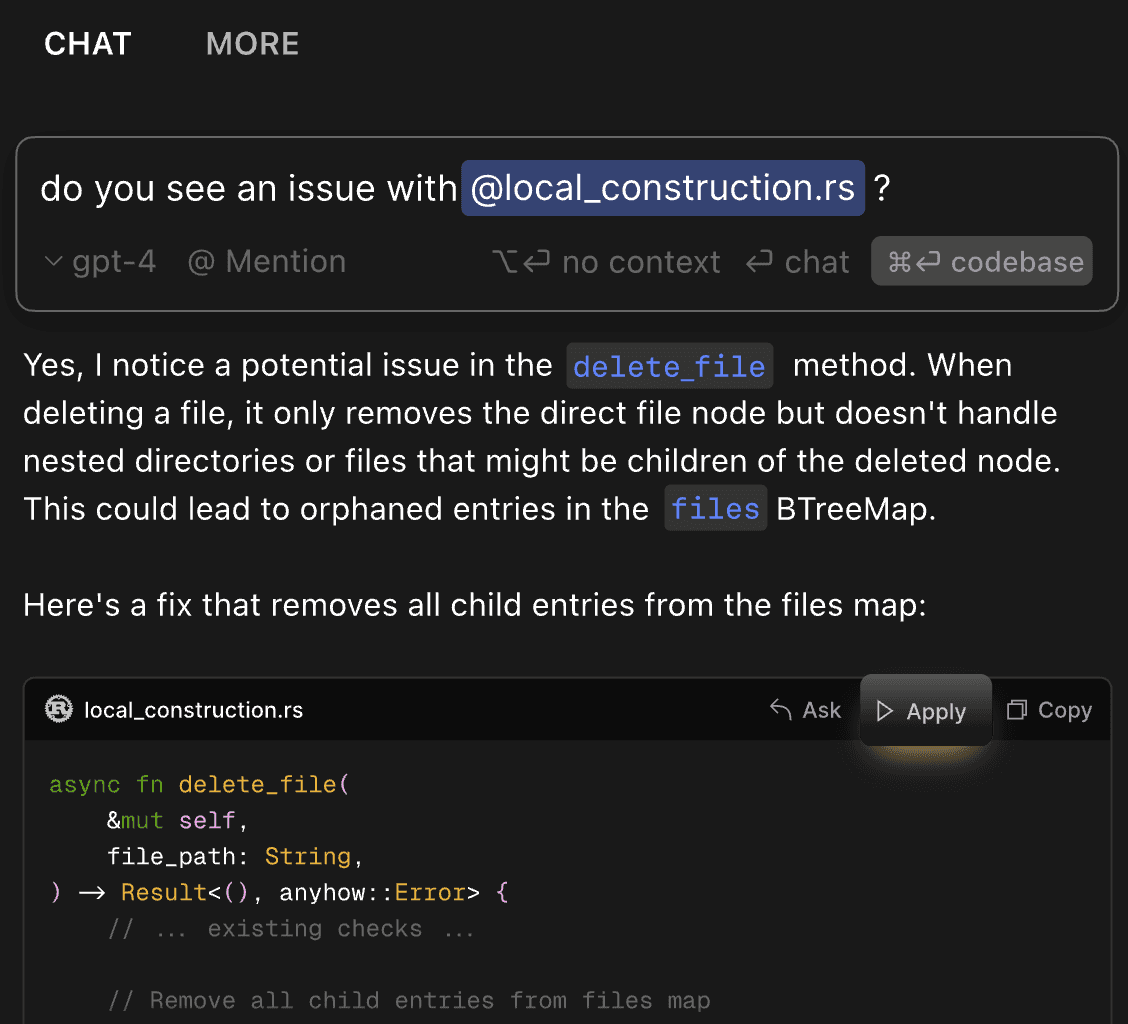The image size is (1128, 1024).
Task: Click the Rust file icon in code header
Action: coord(59,710)
